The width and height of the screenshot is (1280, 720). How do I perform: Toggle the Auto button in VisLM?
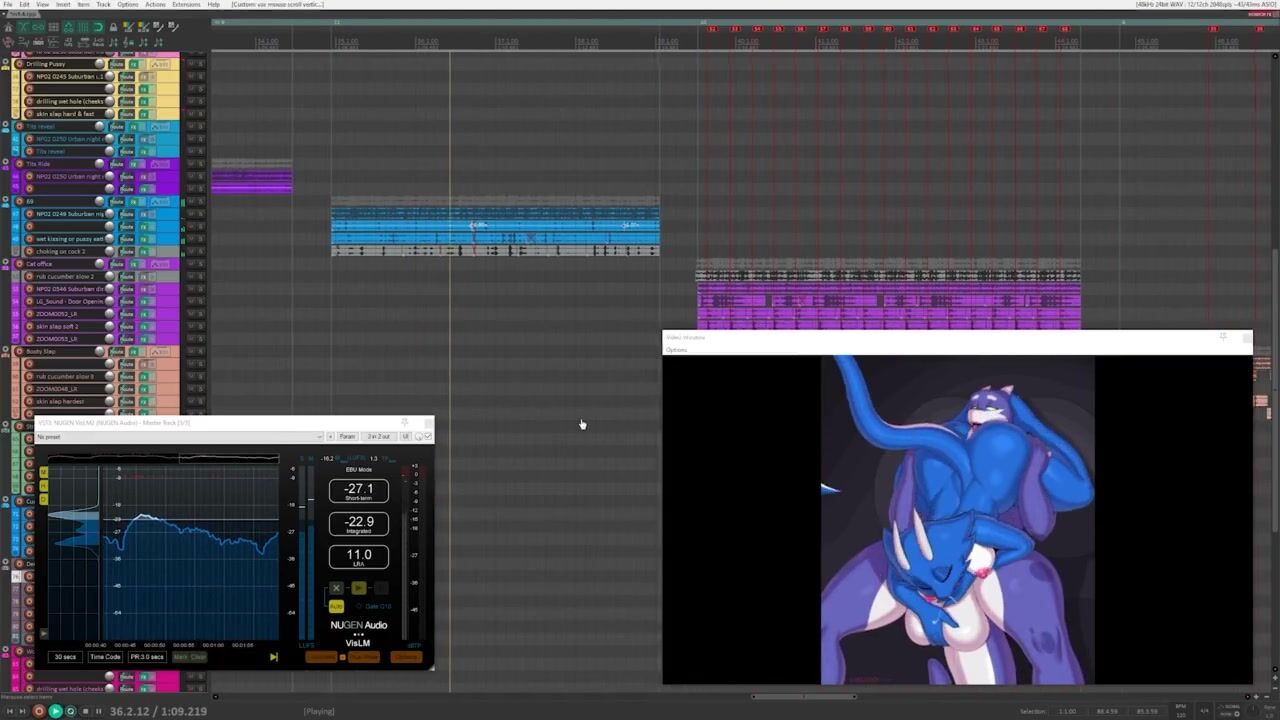pos(336,606)
